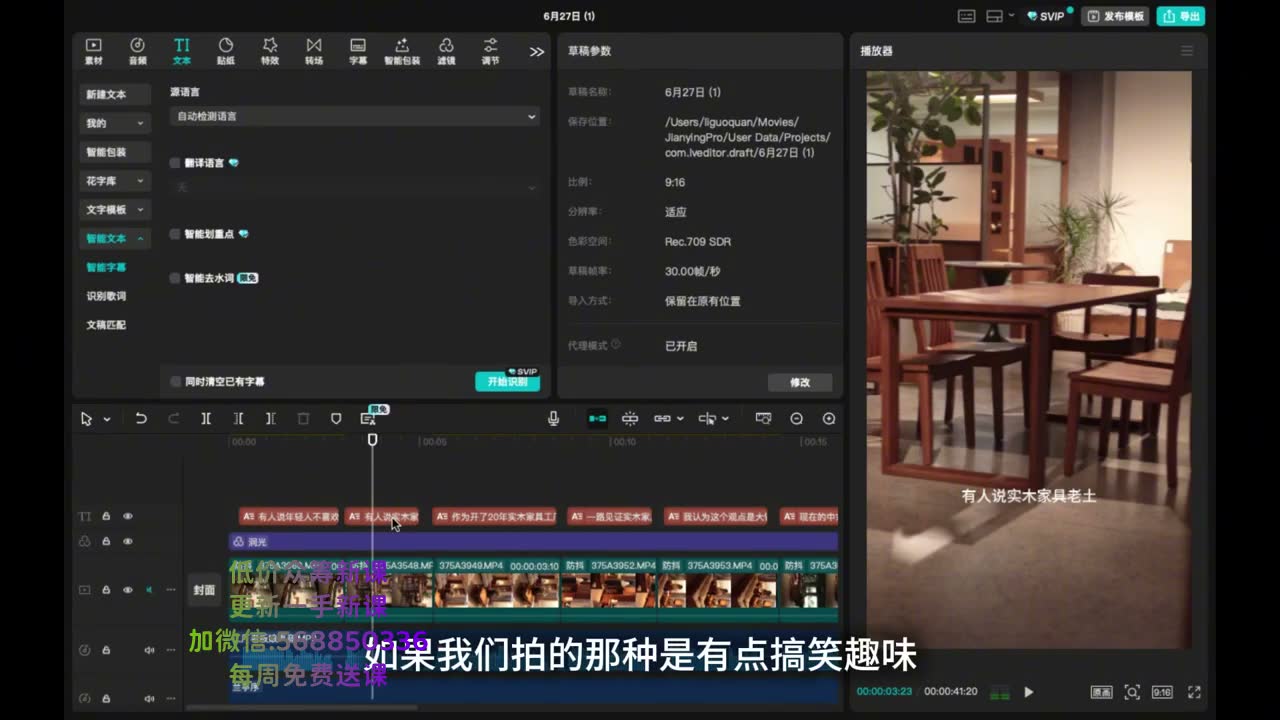Start voiceover recording with the microphone icon
1280x720 pixels.
click(x=554, y=419)
